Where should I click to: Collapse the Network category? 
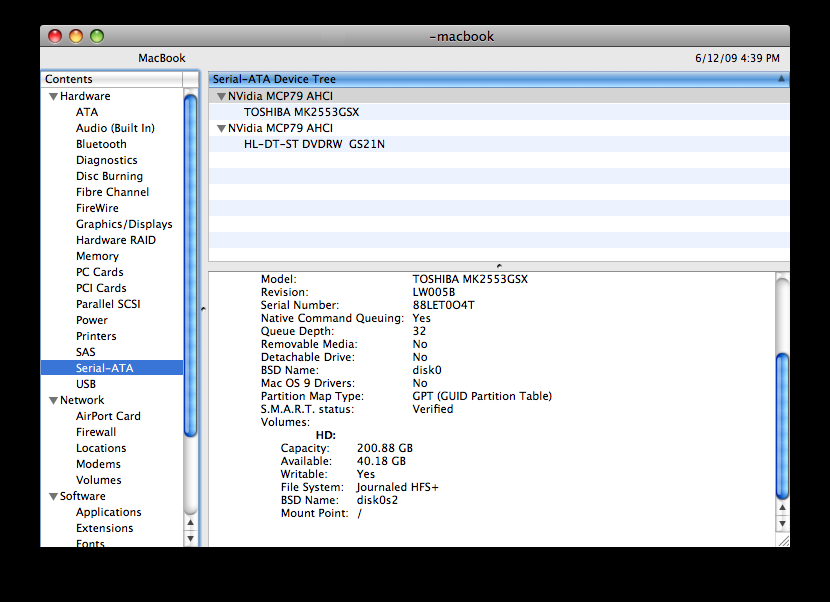point(53,400)
